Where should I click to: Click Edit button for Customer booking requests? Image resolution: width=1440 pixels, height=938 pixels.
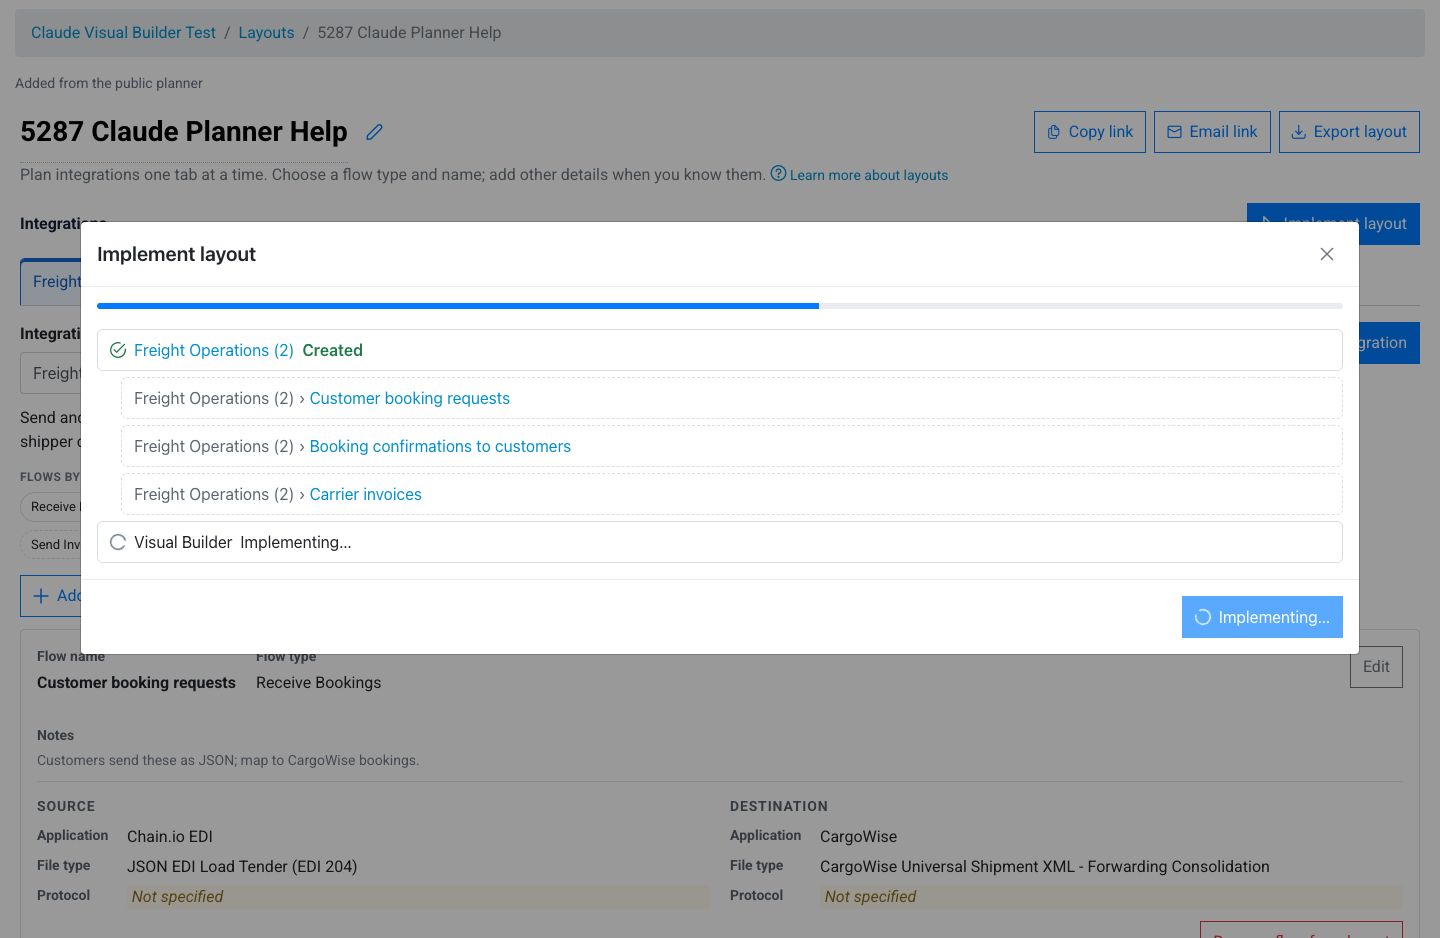coord(1376,666)
